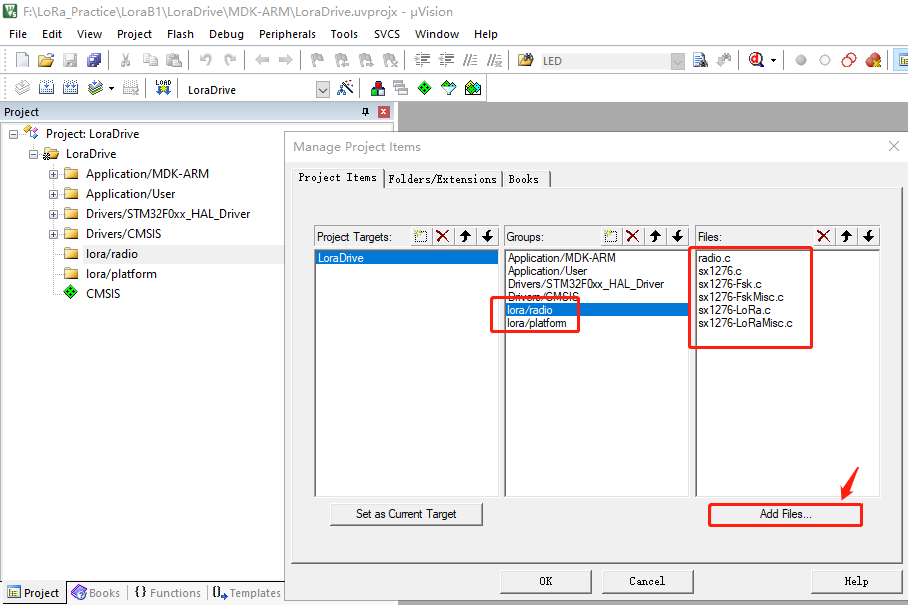Expand the Drivers/CMSIS tree folder
Image resolution: width=908 pixels, height=607 pixels.
53,235
